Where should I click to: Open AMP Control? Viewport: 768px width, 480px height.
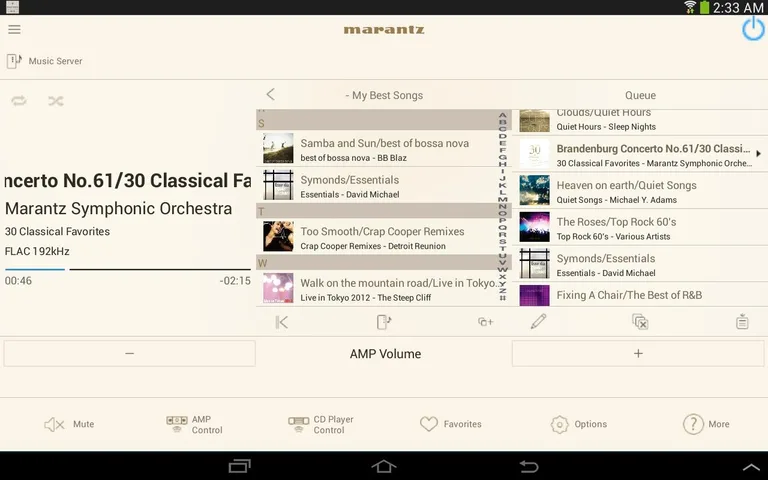click(x=194, y=424)
